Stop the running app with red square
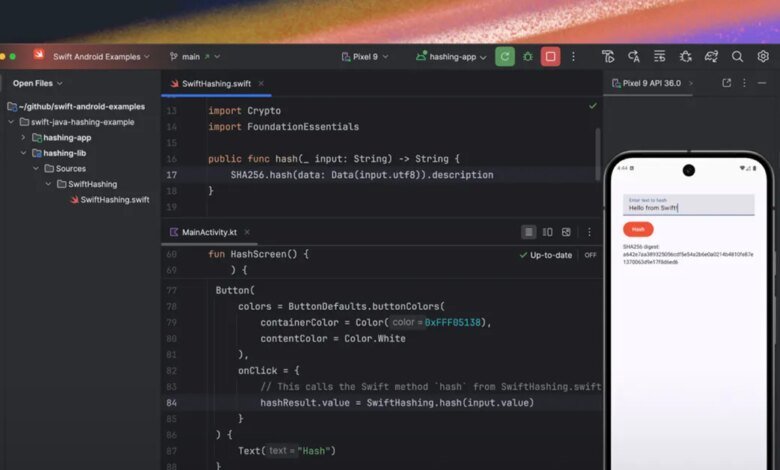 tap(550, 57)
